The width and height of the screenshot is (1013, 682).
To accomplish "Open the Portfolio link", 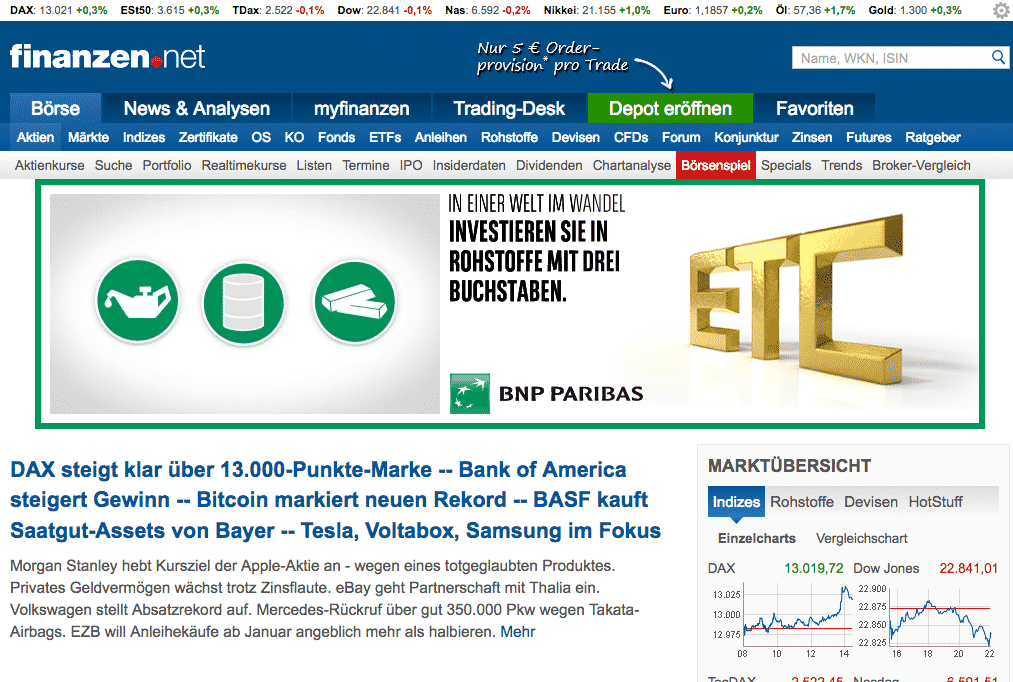I will (167, 165).
